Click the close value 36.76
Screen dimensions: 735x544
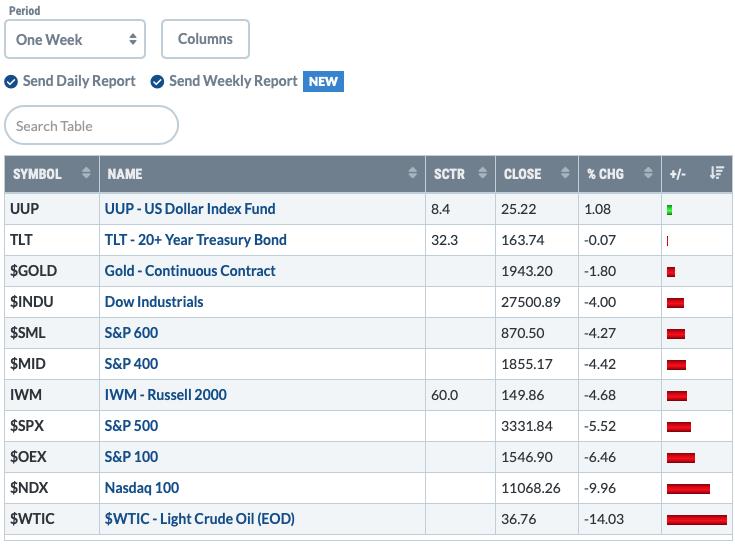pyautogui.click(x=518, y=519)
